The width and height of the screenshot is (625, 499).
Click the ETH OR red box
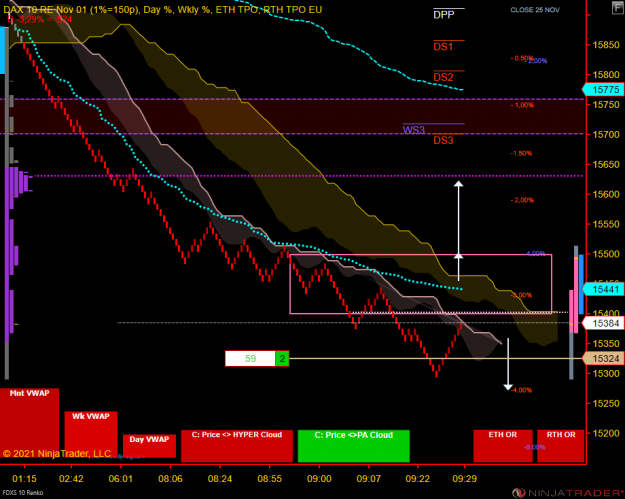[503, 446]
